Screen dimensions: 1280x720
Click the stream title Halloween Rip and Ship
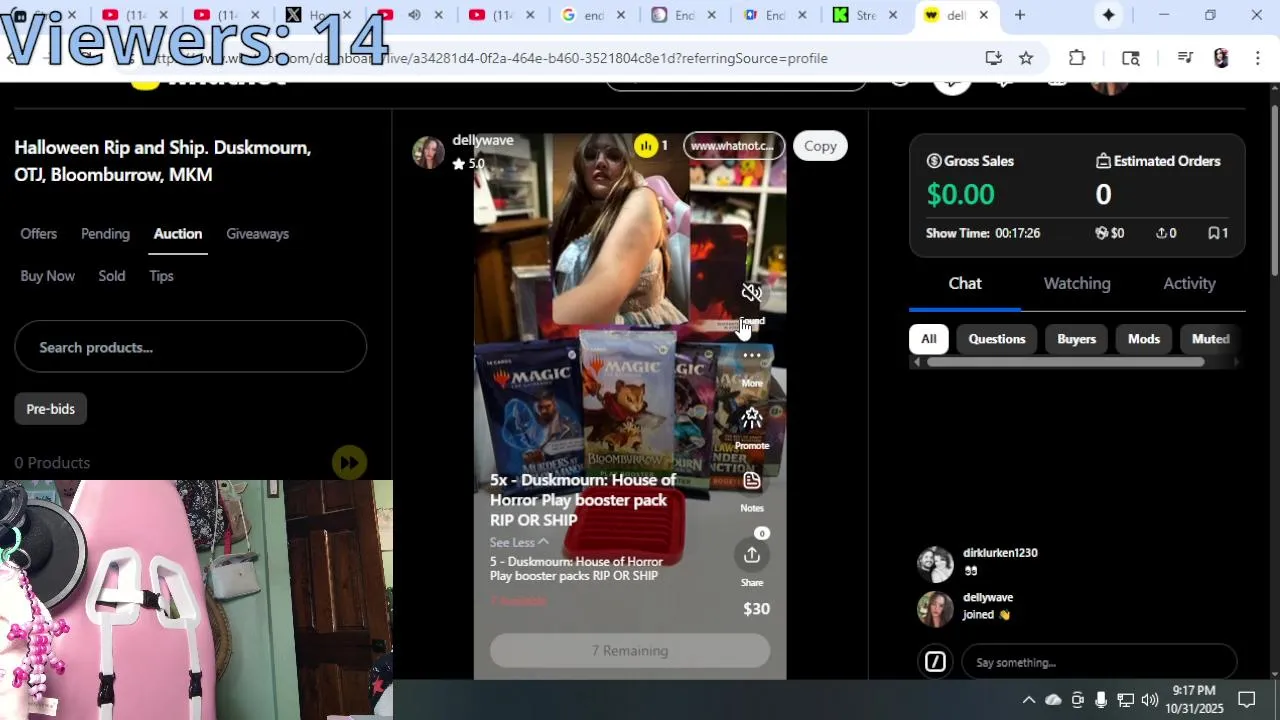pyautogui.click(x=163, y=161)
